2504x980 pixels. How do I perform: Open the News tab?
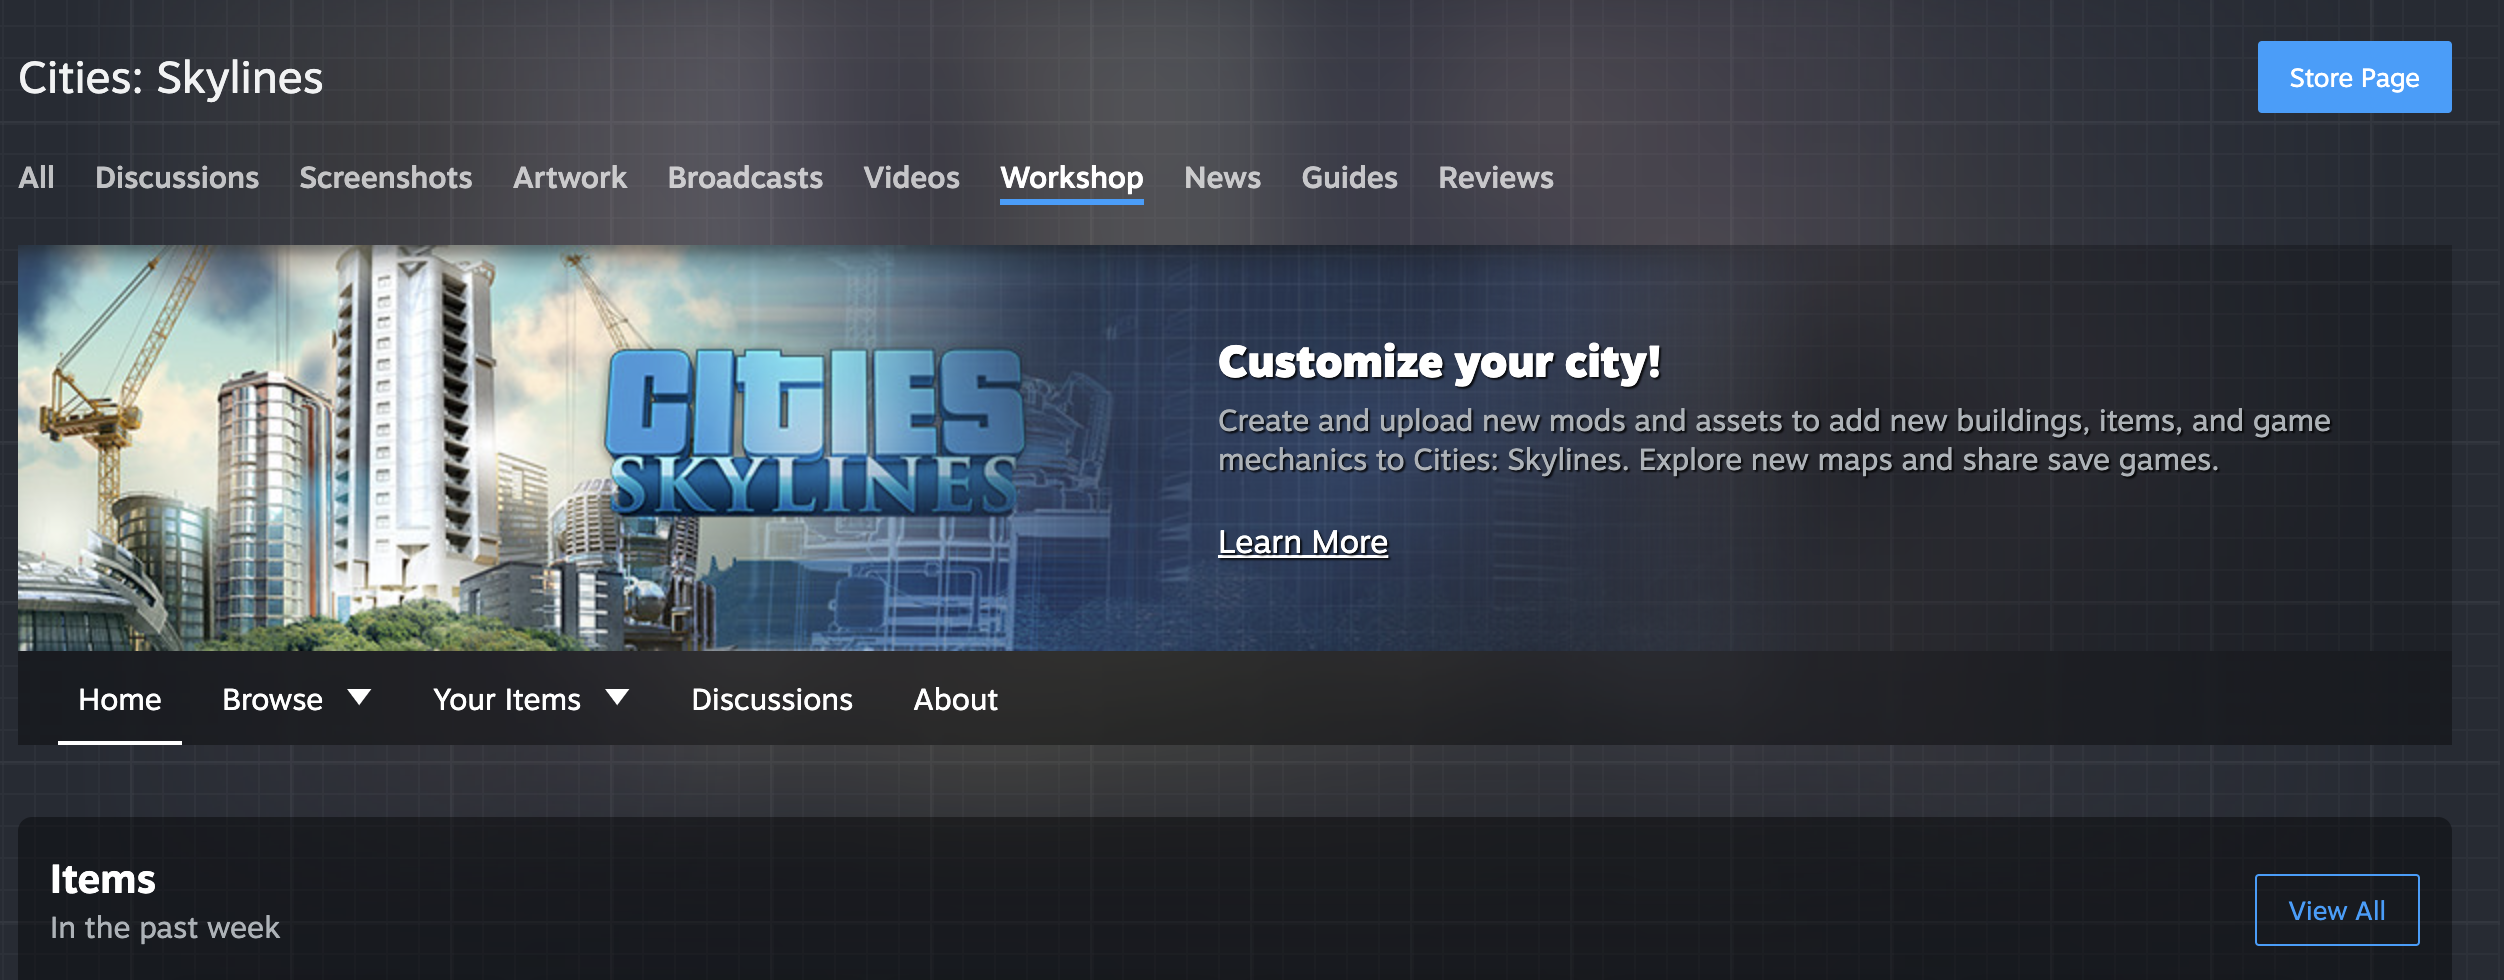click(x=1222, y=177)
